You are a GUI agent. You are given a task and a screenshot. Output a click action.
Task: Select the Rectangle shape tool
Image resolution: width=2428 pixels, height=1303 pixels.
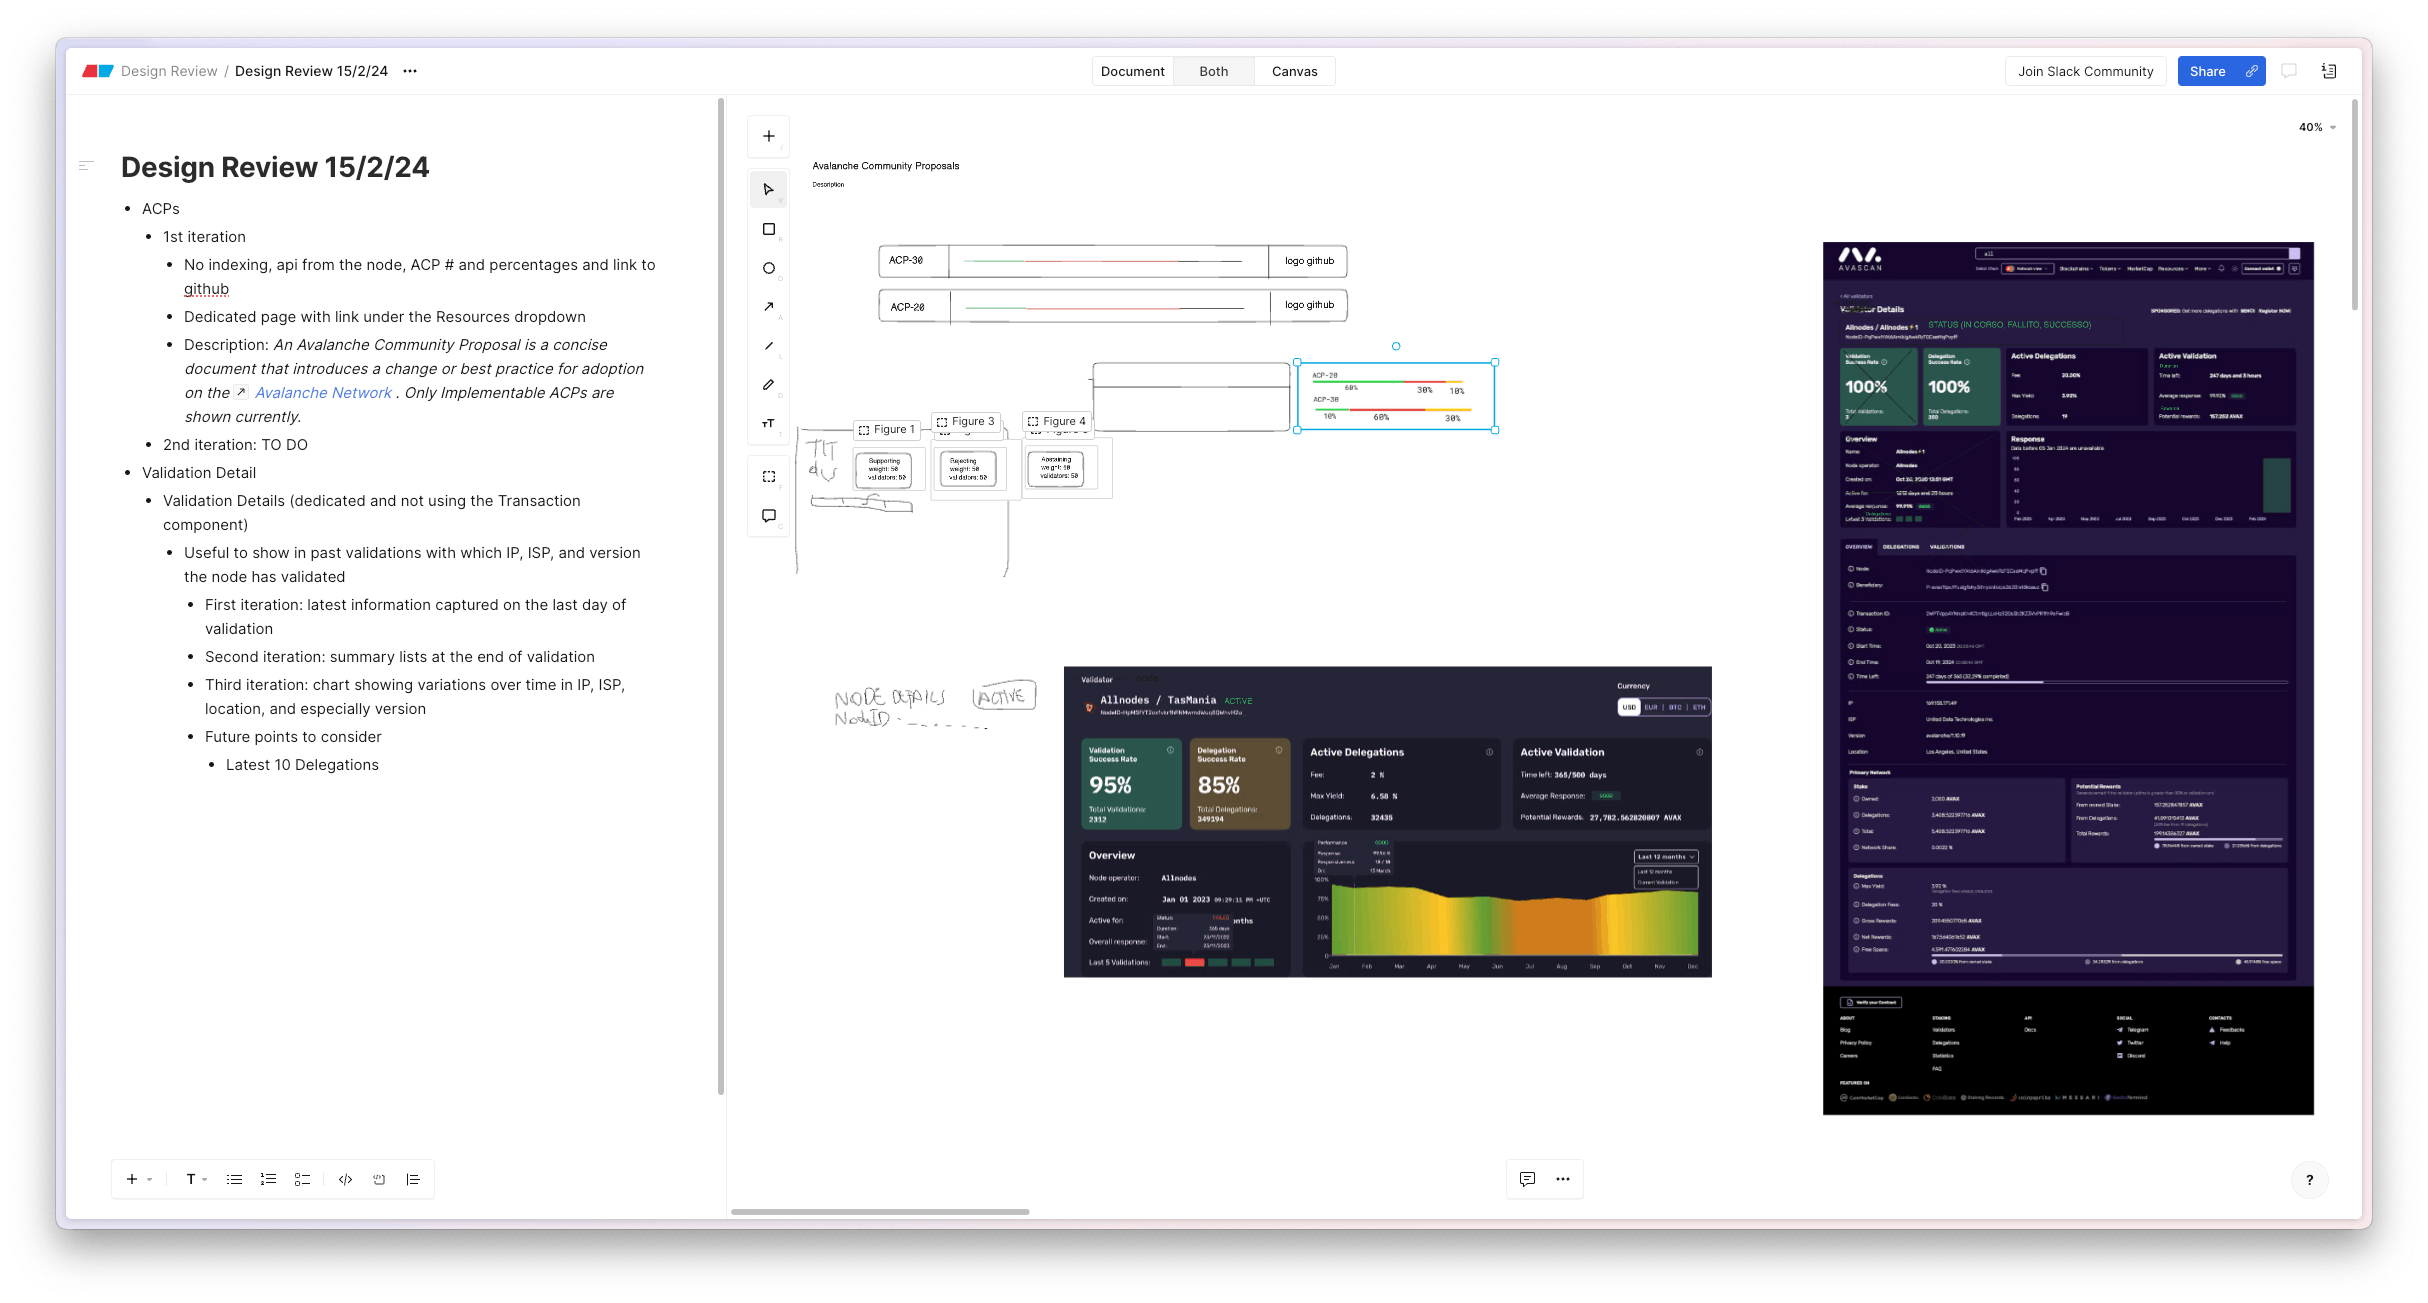click(769, 229)
